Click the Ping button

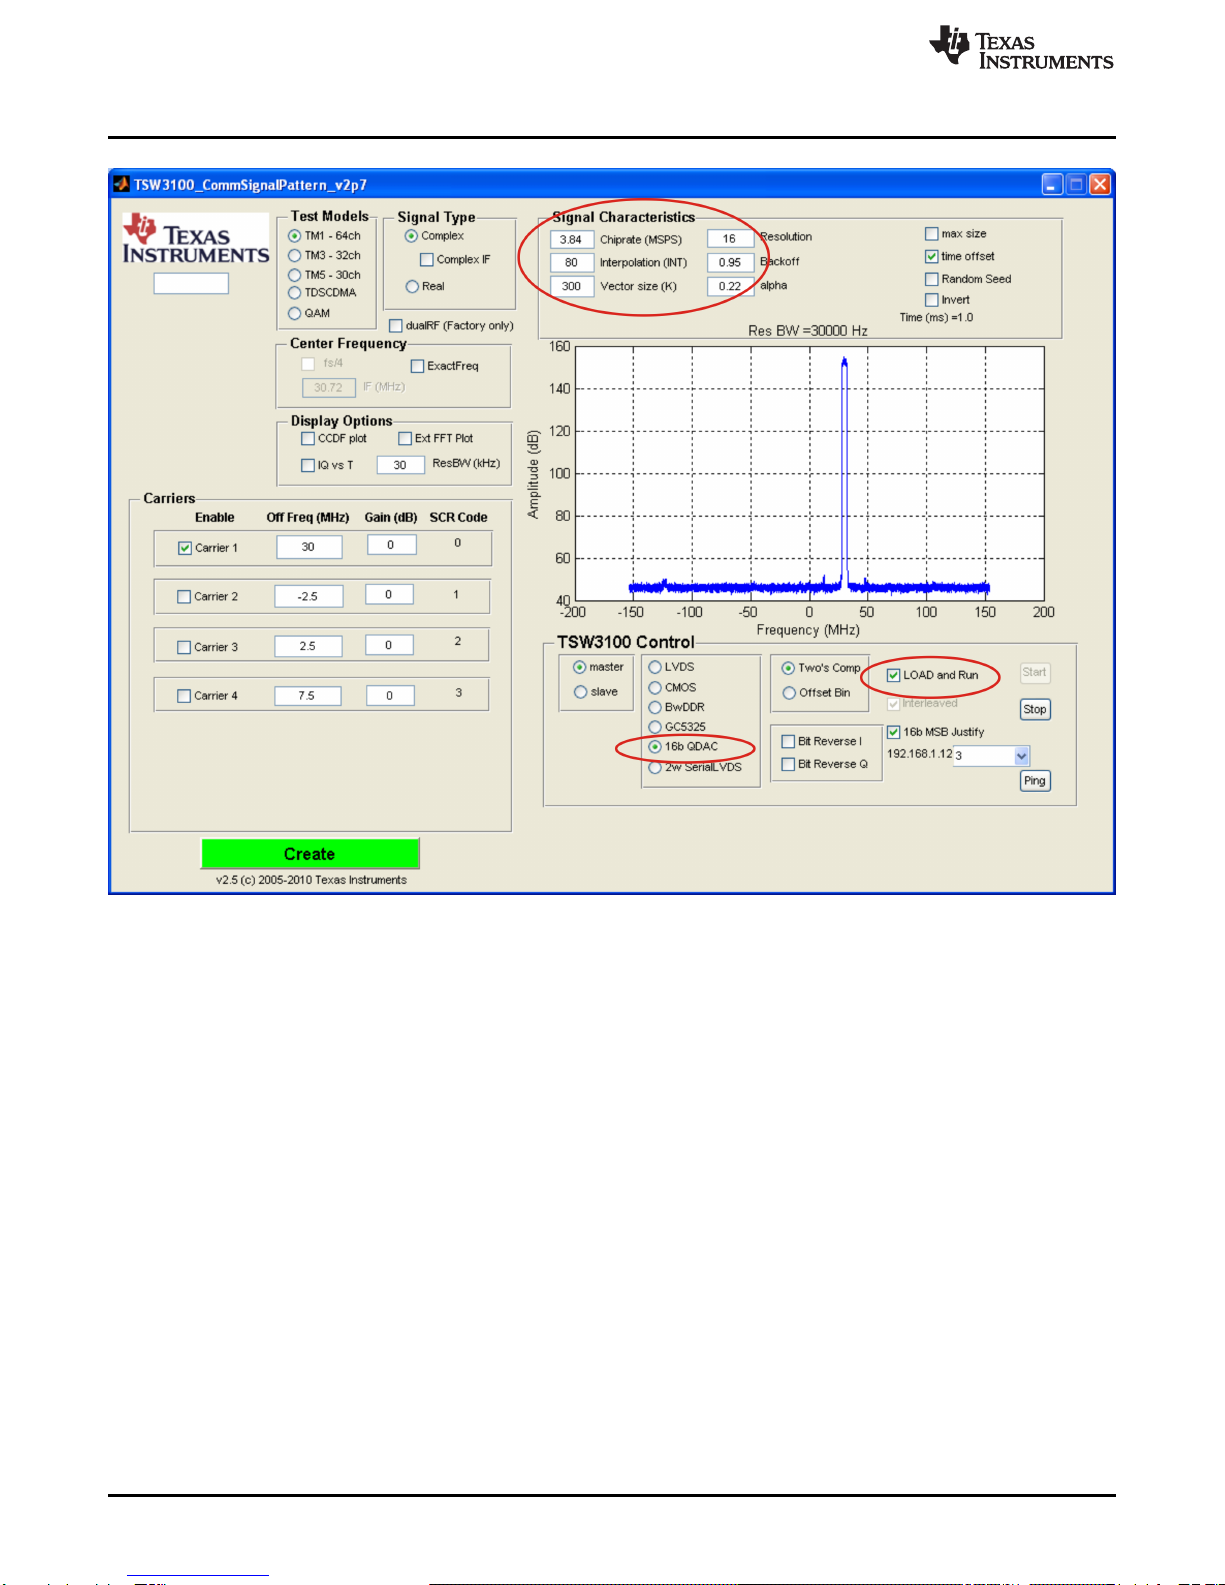point(1035,781)
